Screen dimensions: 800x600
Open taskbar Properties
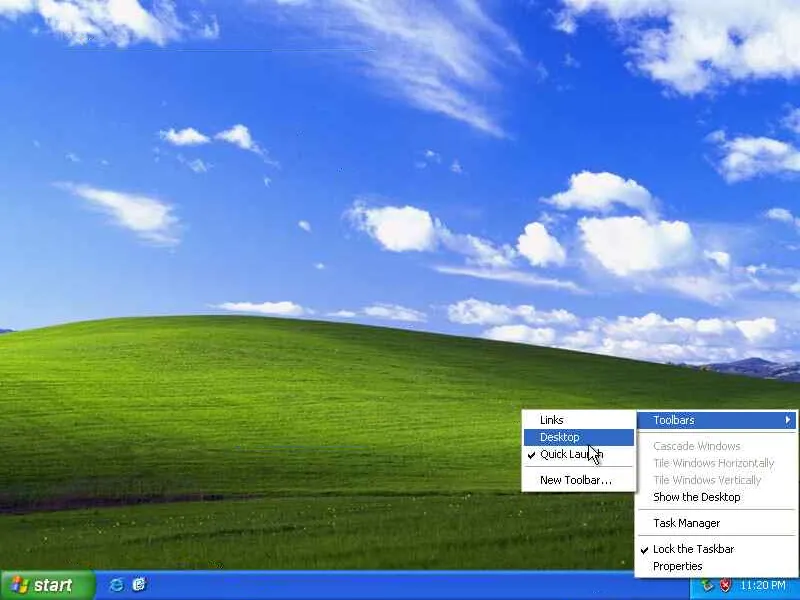tap(716, 566)
